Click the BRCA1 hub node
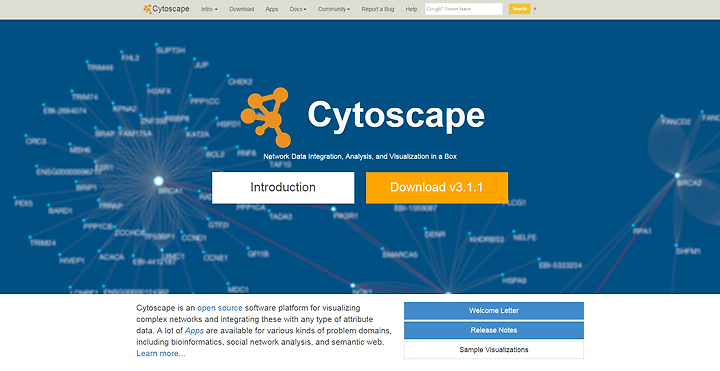 point(158,181)
